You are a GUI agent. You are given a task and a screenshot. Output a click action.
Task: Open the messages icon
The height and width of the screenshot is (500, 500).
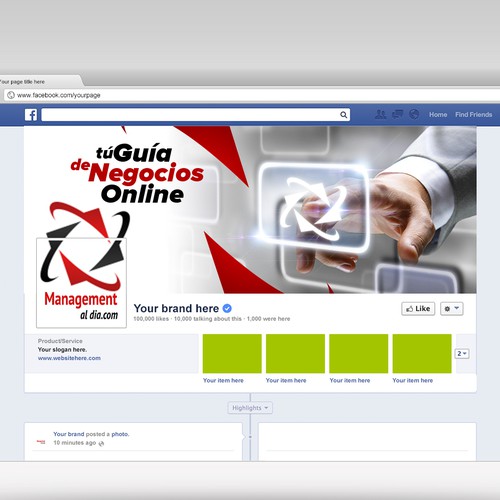[x=397, y=114]
